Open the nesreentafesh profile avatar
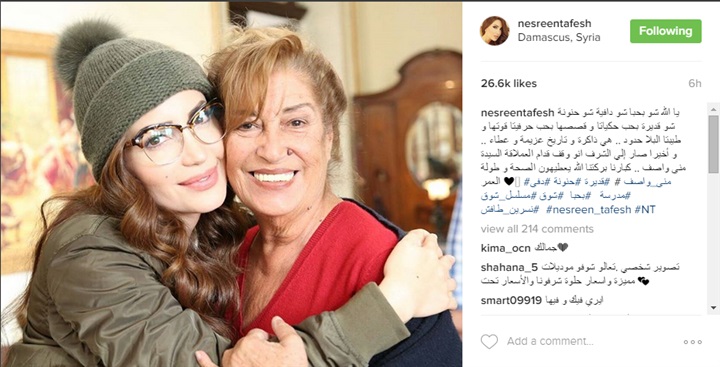The image size is (720, 367). click(495, 31)
